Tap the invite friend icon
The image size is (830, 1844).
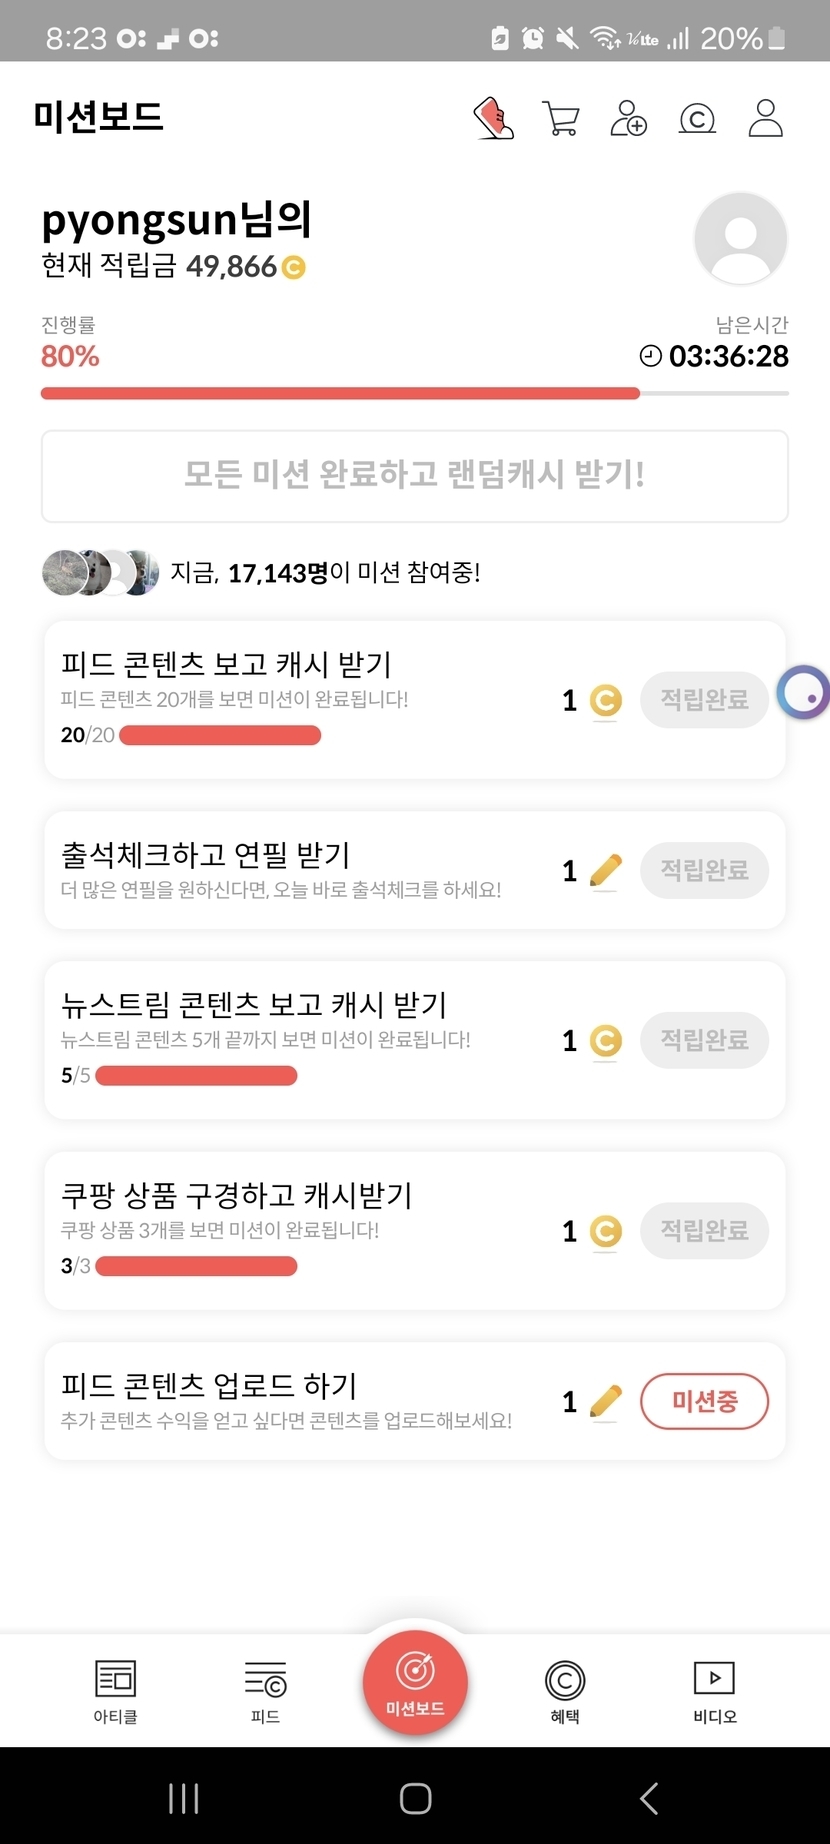click(x=628, y=118)
